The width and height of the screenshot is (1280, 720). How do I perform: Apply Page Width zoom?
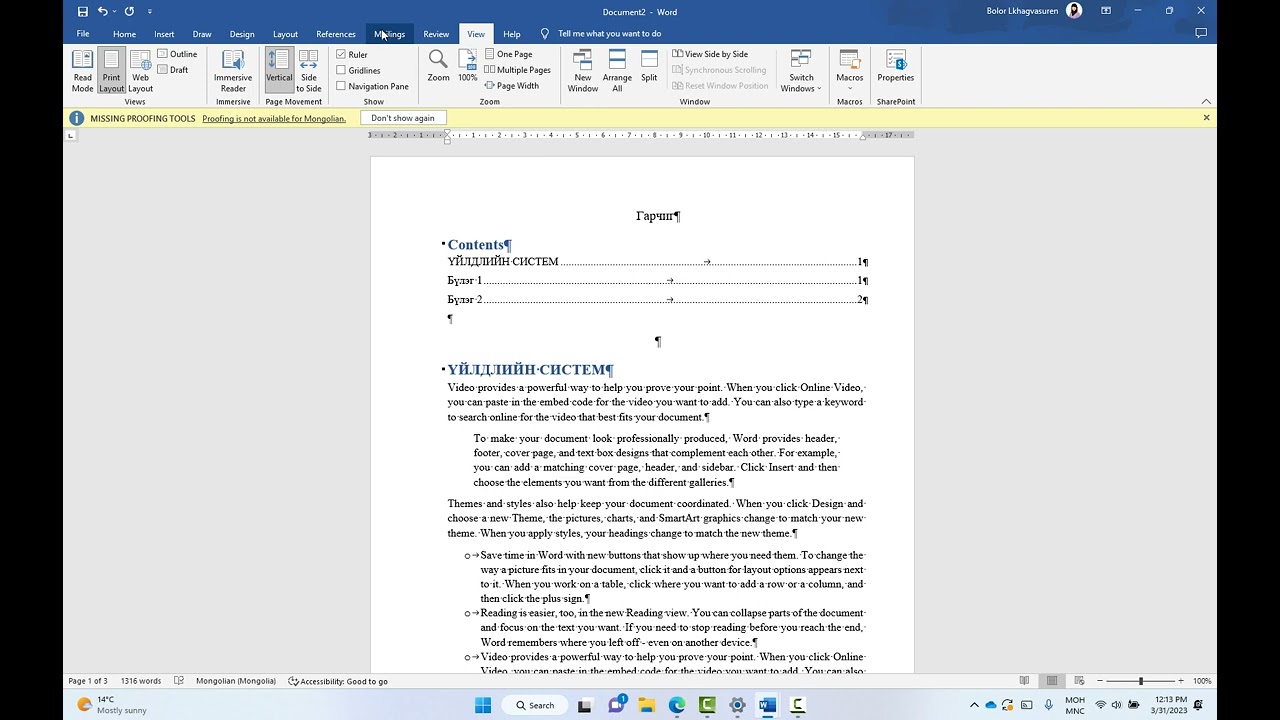512,86
